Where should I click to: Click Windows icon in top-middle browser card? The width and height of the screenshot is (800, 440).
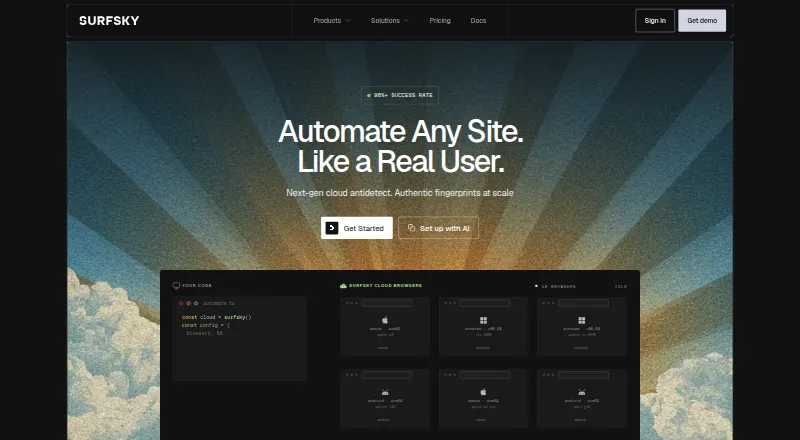tap(483, 320)
